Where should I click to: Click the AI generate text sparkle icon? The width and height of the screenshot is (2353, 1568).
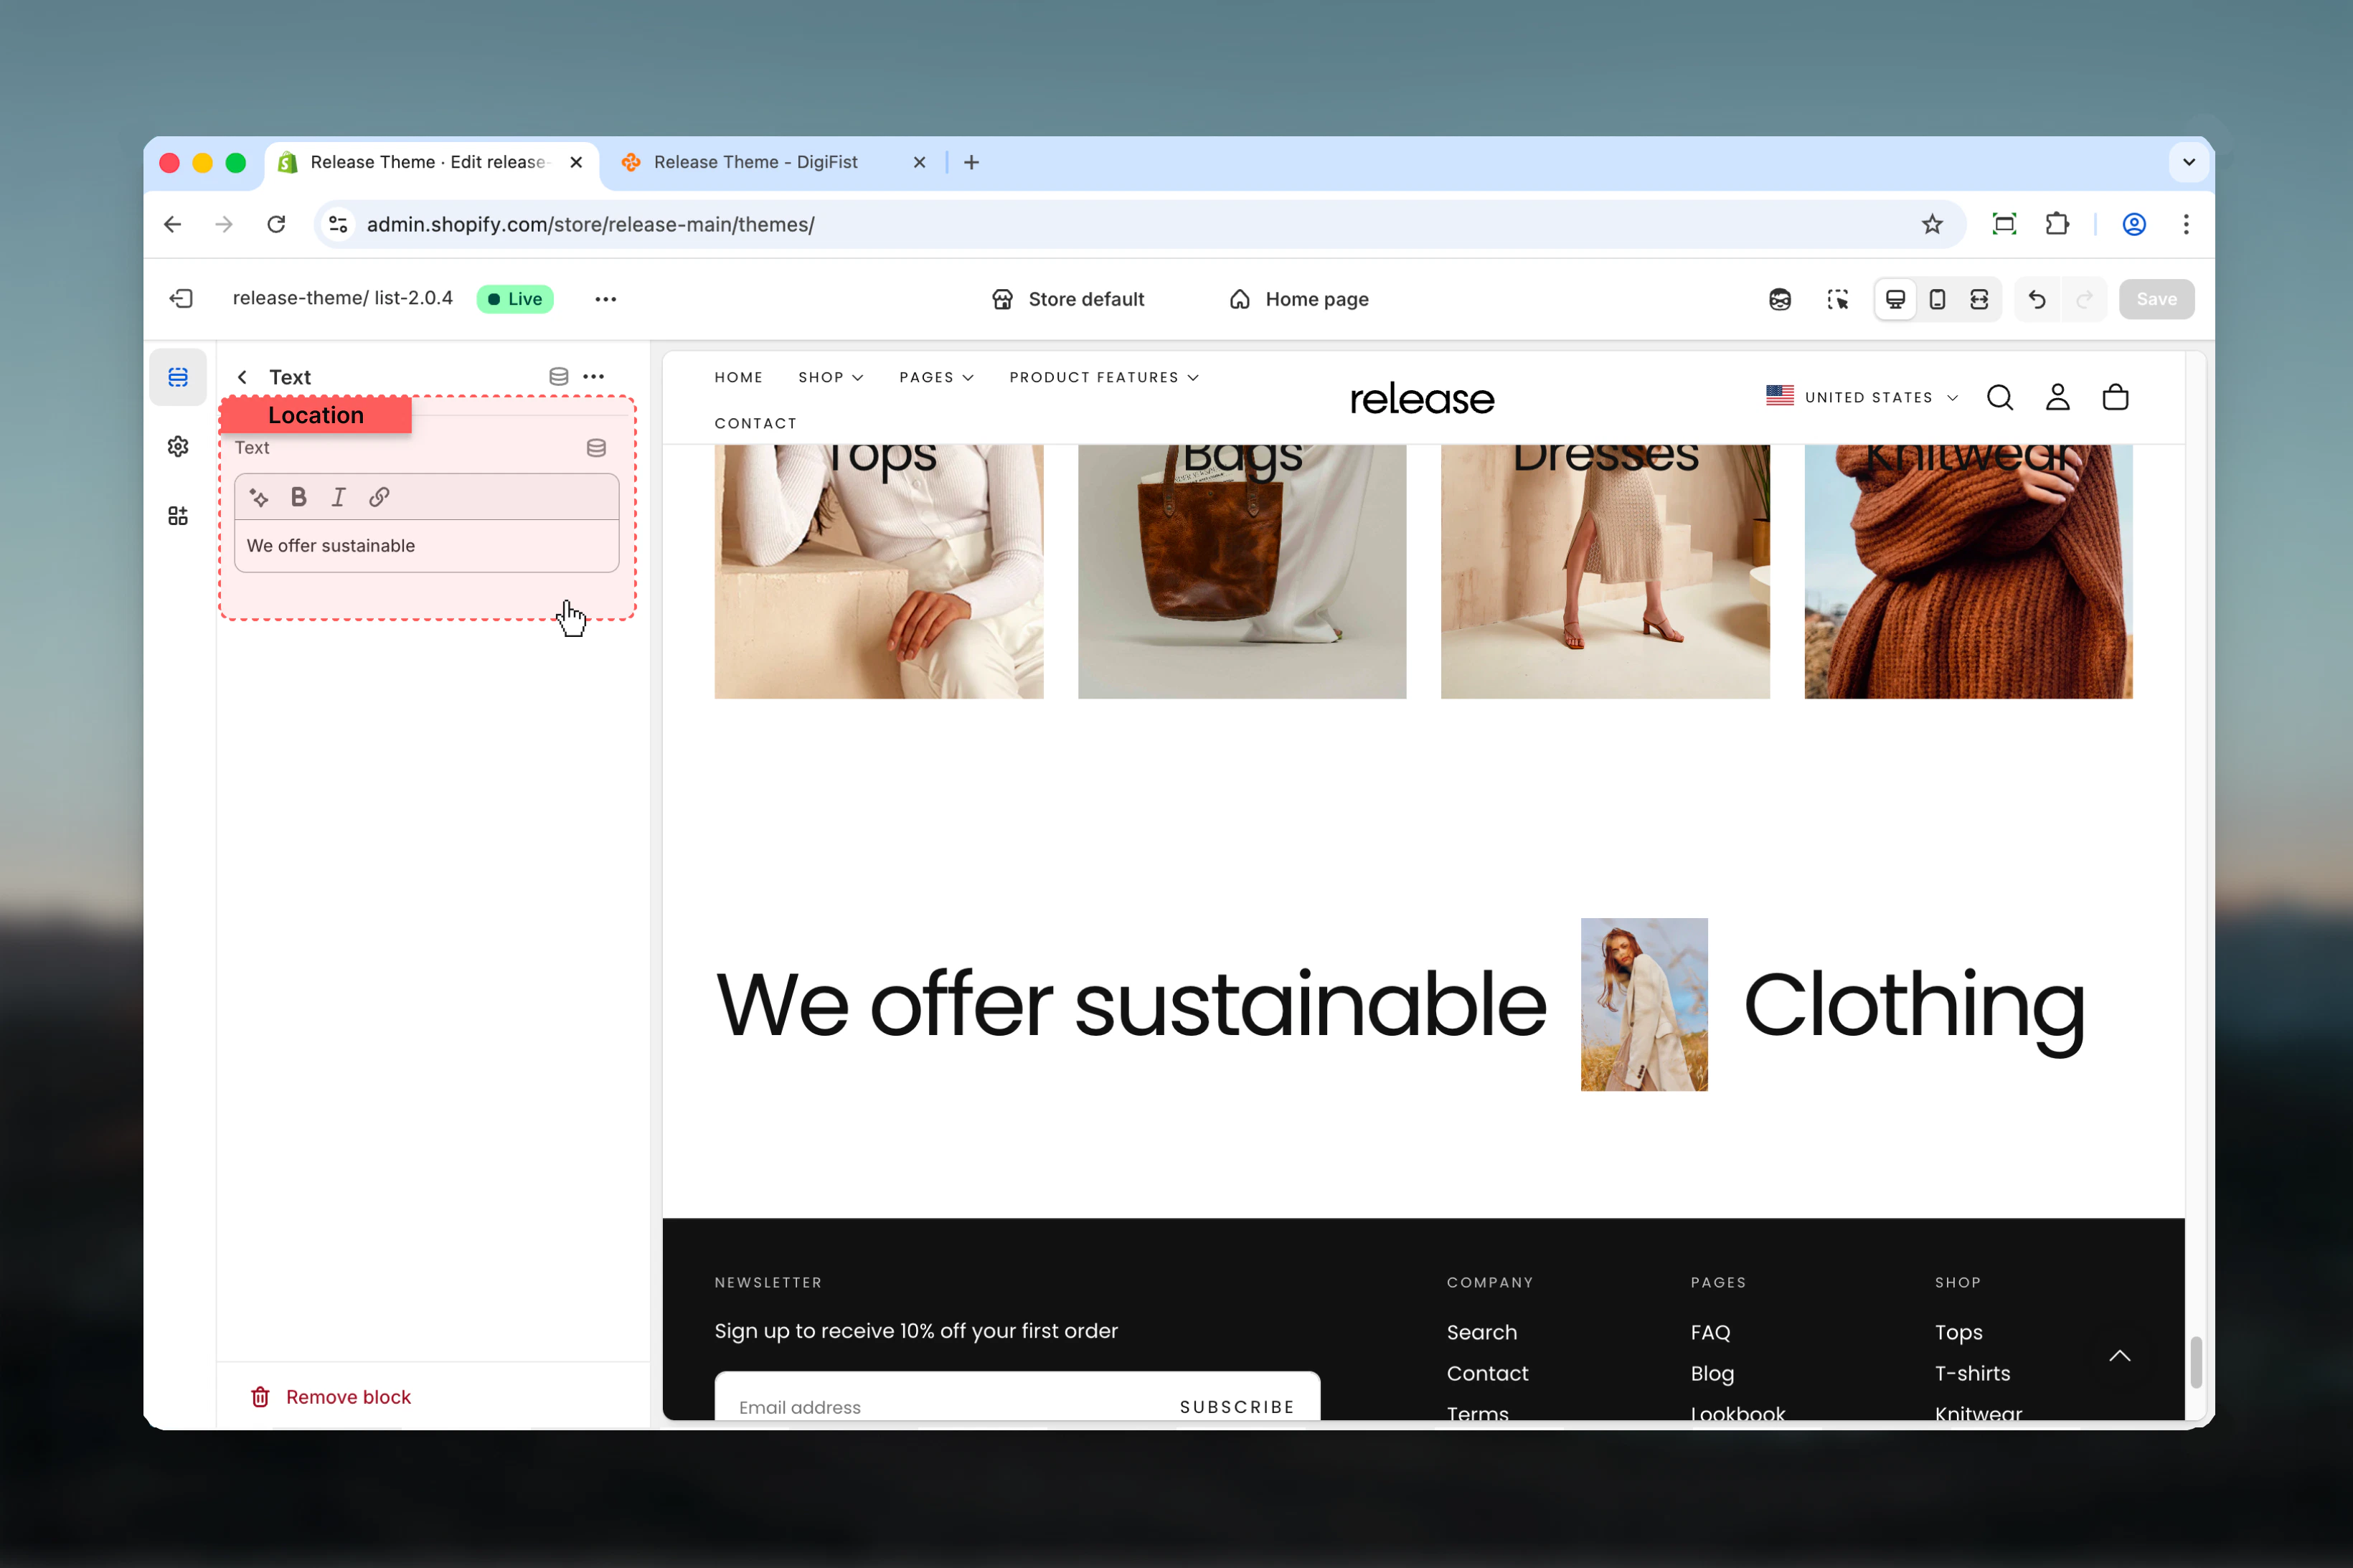(259, 497)
